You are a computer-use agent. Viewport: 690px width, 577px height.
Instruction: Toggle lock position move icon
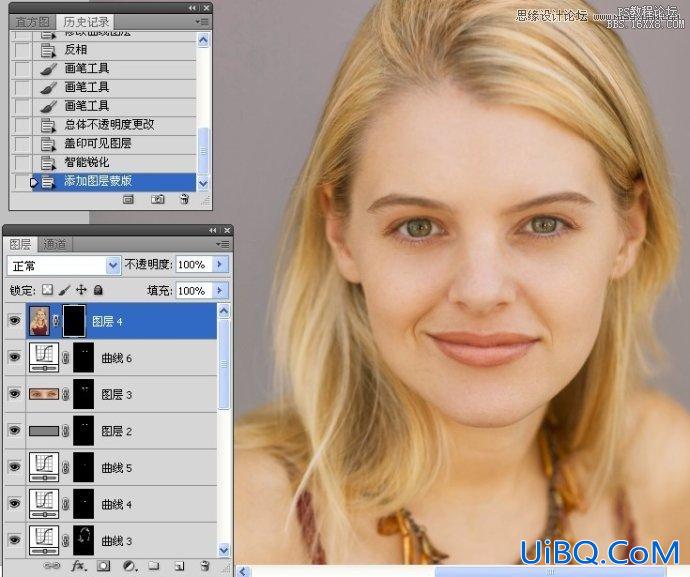pos(81,290)
